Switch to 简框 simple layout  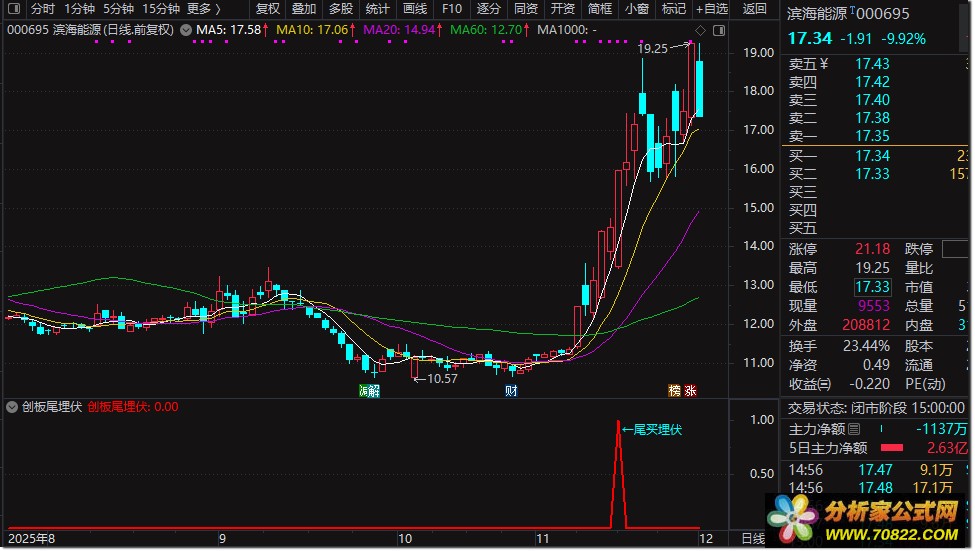[x=600, y=9]
